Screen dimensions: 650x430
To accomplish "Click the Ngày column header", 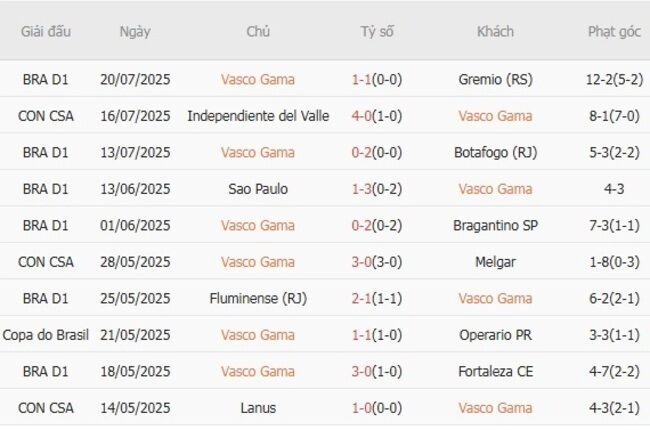I will coord(135,32).
